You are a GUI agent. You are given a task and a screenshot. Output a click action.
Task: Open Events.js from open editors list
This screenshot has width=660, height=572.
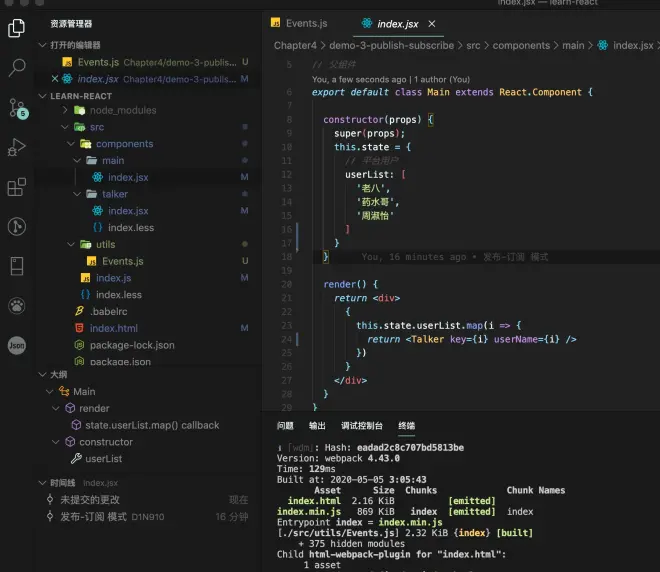click(x=149, y=62)
